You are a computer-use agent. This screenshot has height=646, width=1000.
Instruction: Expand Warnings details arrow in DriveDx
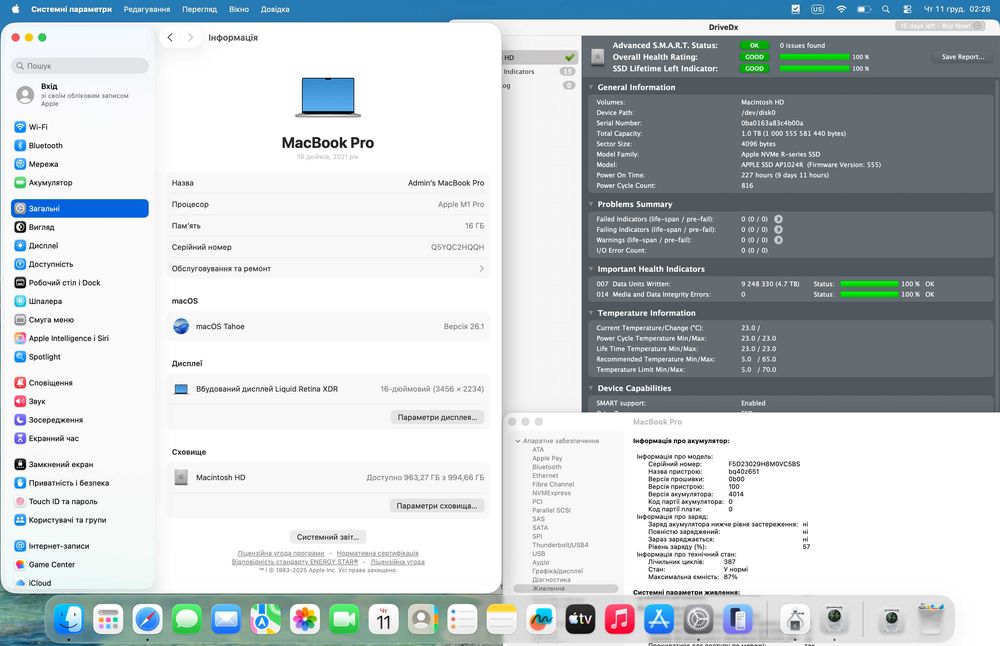(x=778, y=240)
